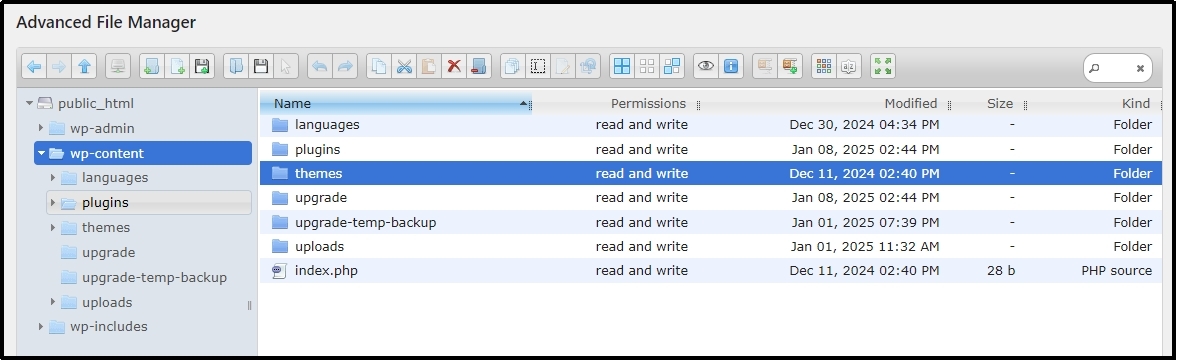
Task: Create a new folder with the toolbar icon
Action: (152, 66)
